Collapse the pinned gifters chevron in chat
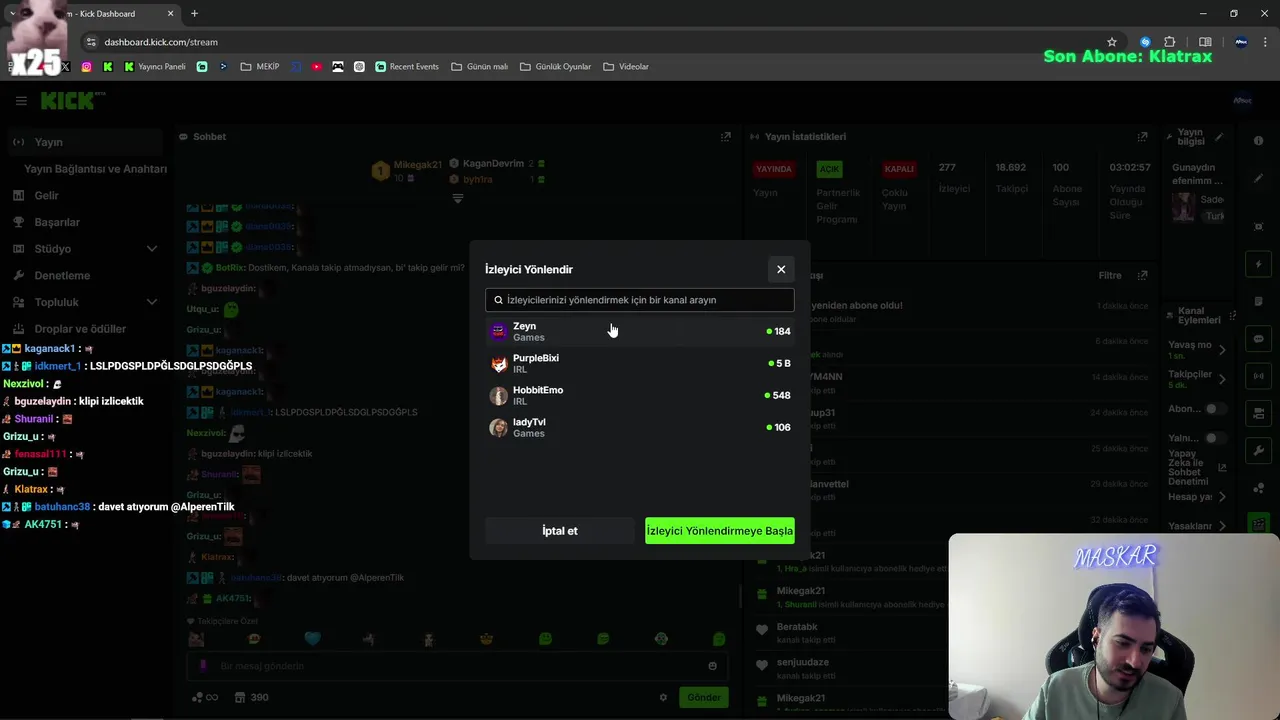Viewport: 1280px width, 720px height. pos(457,198)
